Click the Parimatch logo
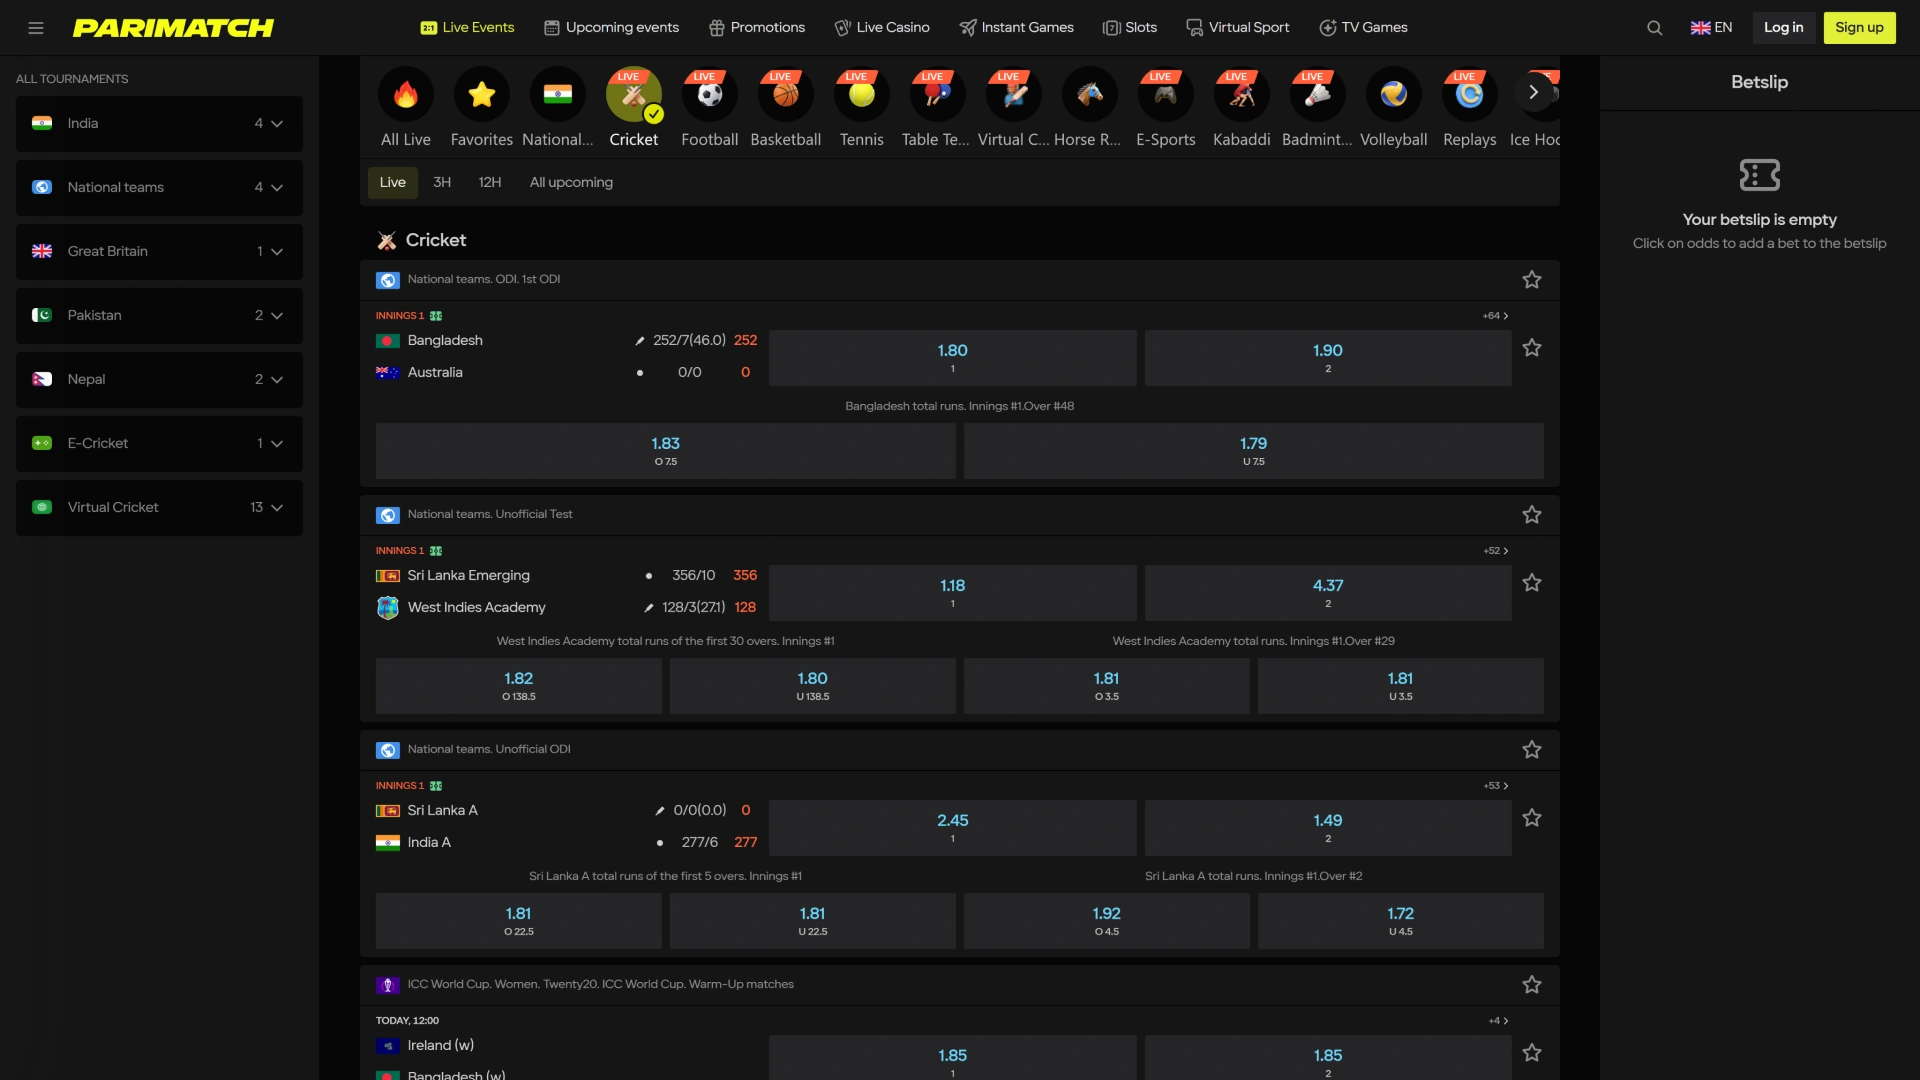This screenshot has width=1920, height=1080. coord(173,28)
